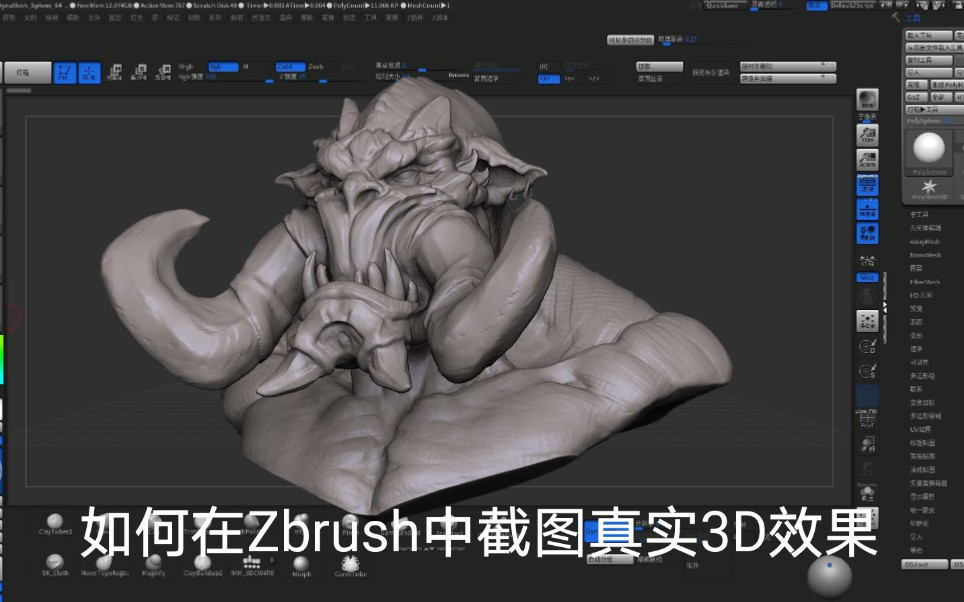
Task: Open the lower dropdown bar beside 按皮卡尔渲染
Action: 788,79
